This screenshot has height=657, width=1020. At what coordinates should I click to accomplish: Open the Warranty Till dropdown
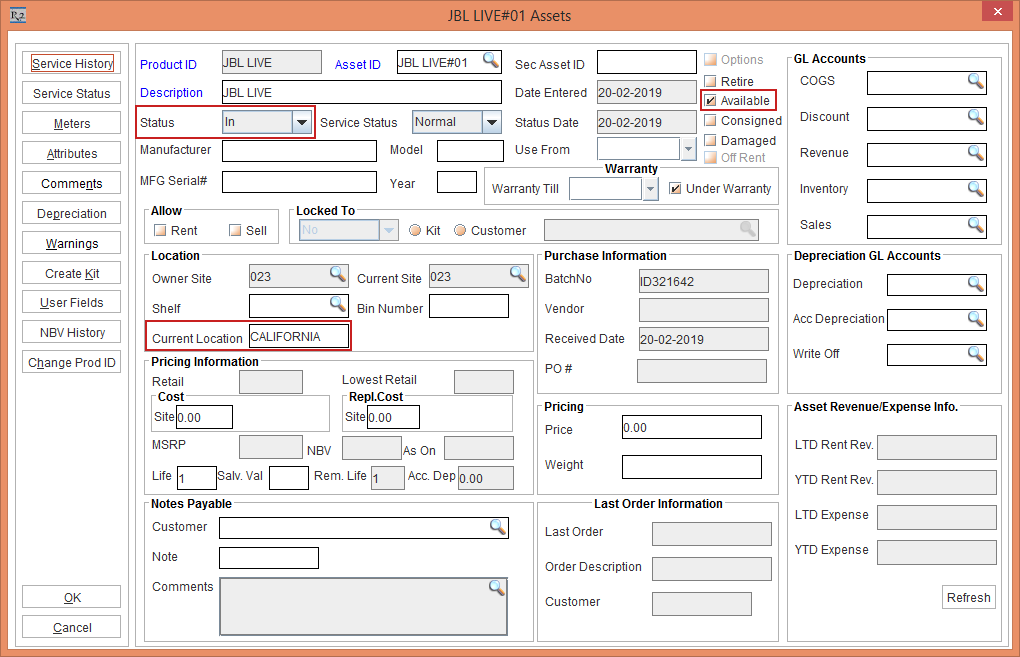point(650,189)
